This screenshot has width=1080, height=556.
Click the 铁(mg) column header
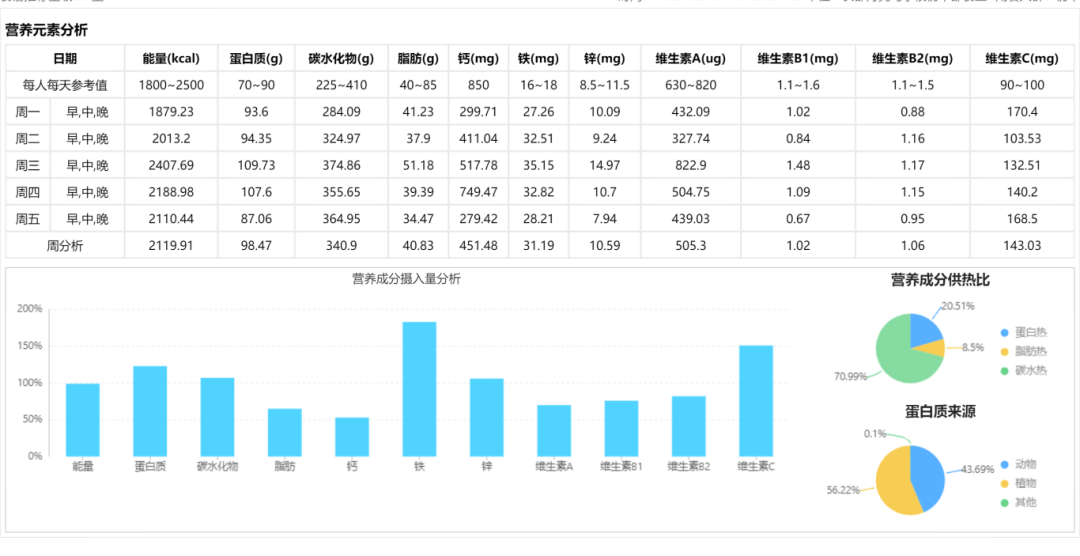coord(539,59)
